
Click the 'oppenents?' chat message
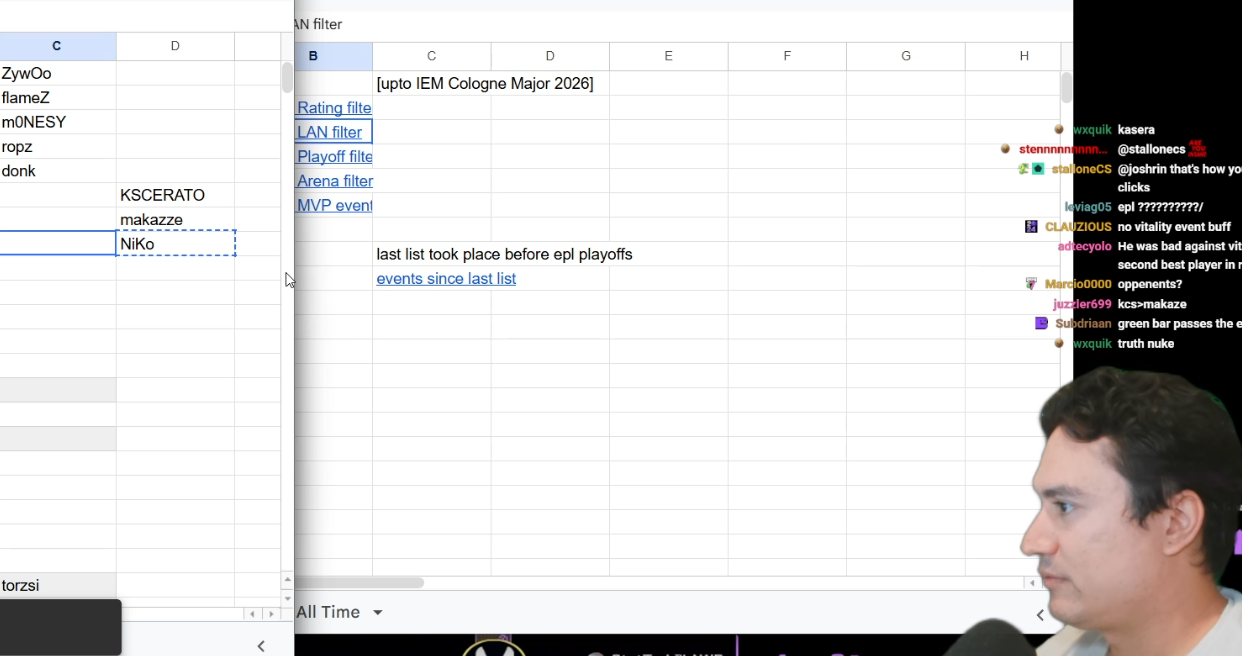[x=1150, y=284]
